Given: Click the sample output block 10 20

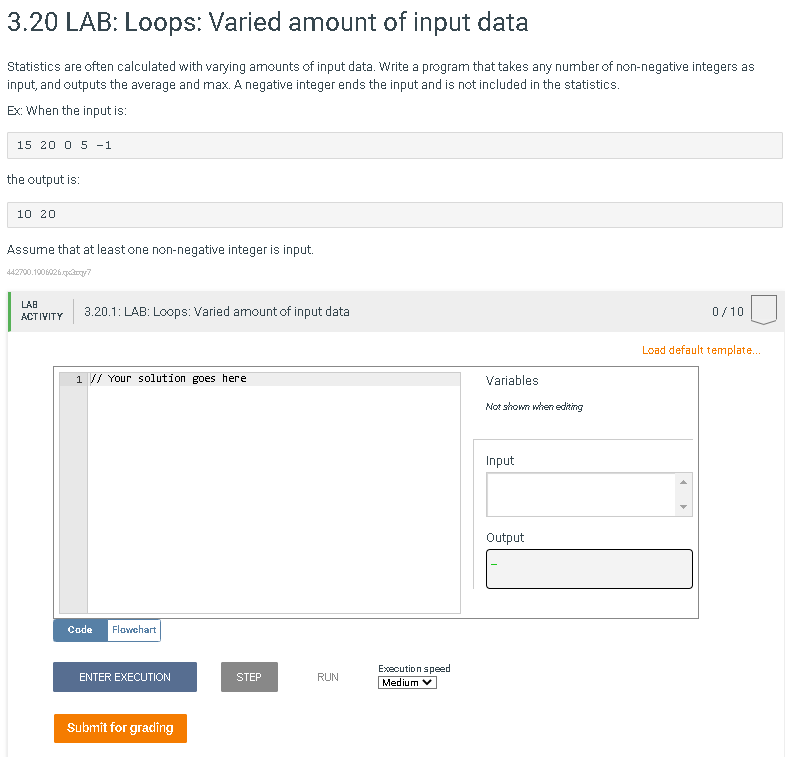Looking at the screenshot, I should tap(395, 215).
